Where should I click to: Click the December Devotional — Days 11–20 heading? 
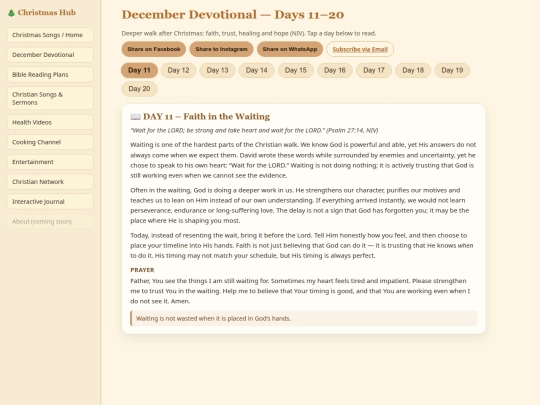tap(232, 15)
